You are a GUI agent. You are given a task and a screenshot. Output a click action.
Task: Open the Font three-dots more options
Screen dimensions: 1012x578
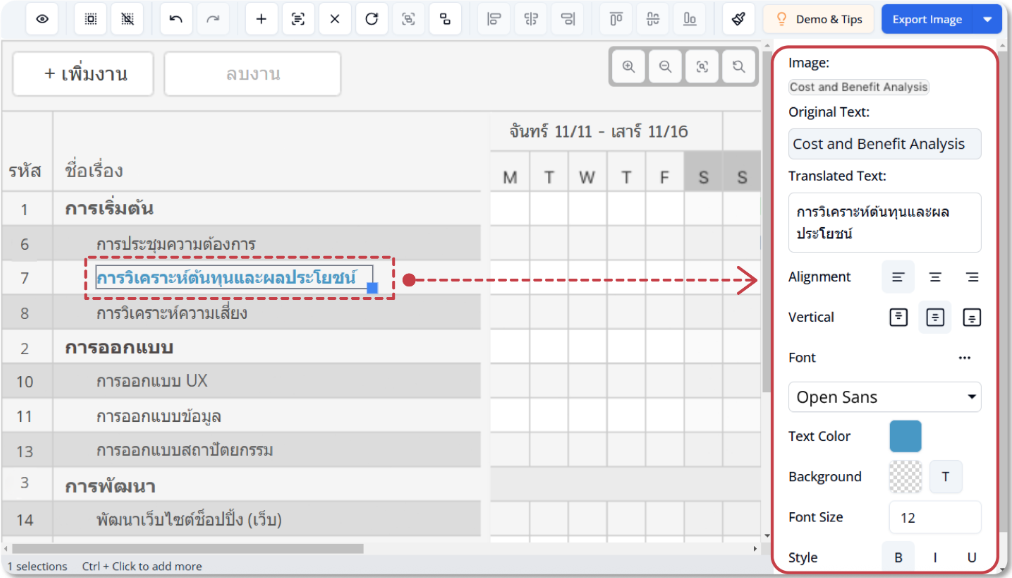pos(964,357)
